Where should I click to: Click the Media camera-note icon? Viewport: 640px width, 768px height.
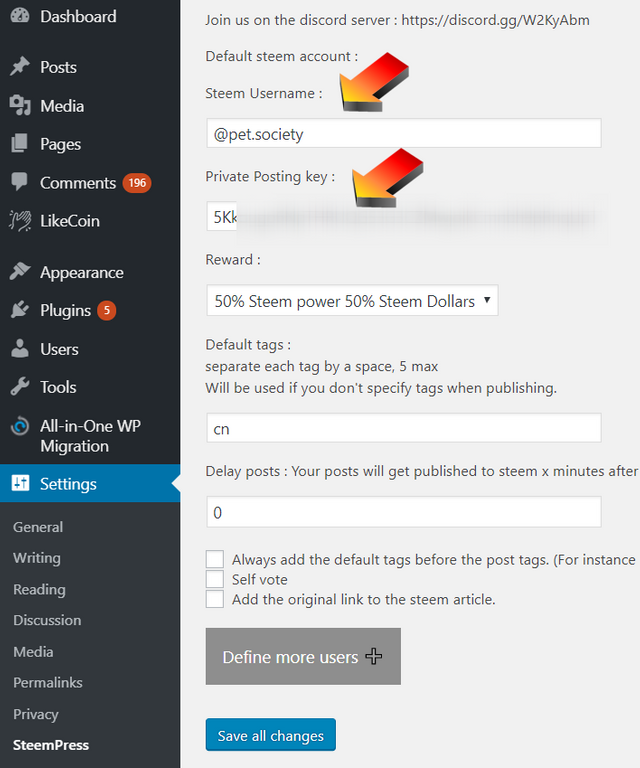[20, 105]
